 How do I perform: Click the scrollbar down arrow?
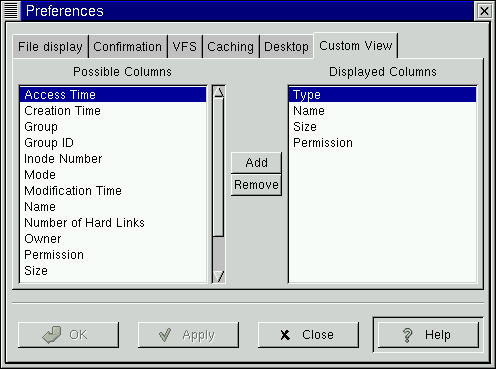[x=219, y=276]
